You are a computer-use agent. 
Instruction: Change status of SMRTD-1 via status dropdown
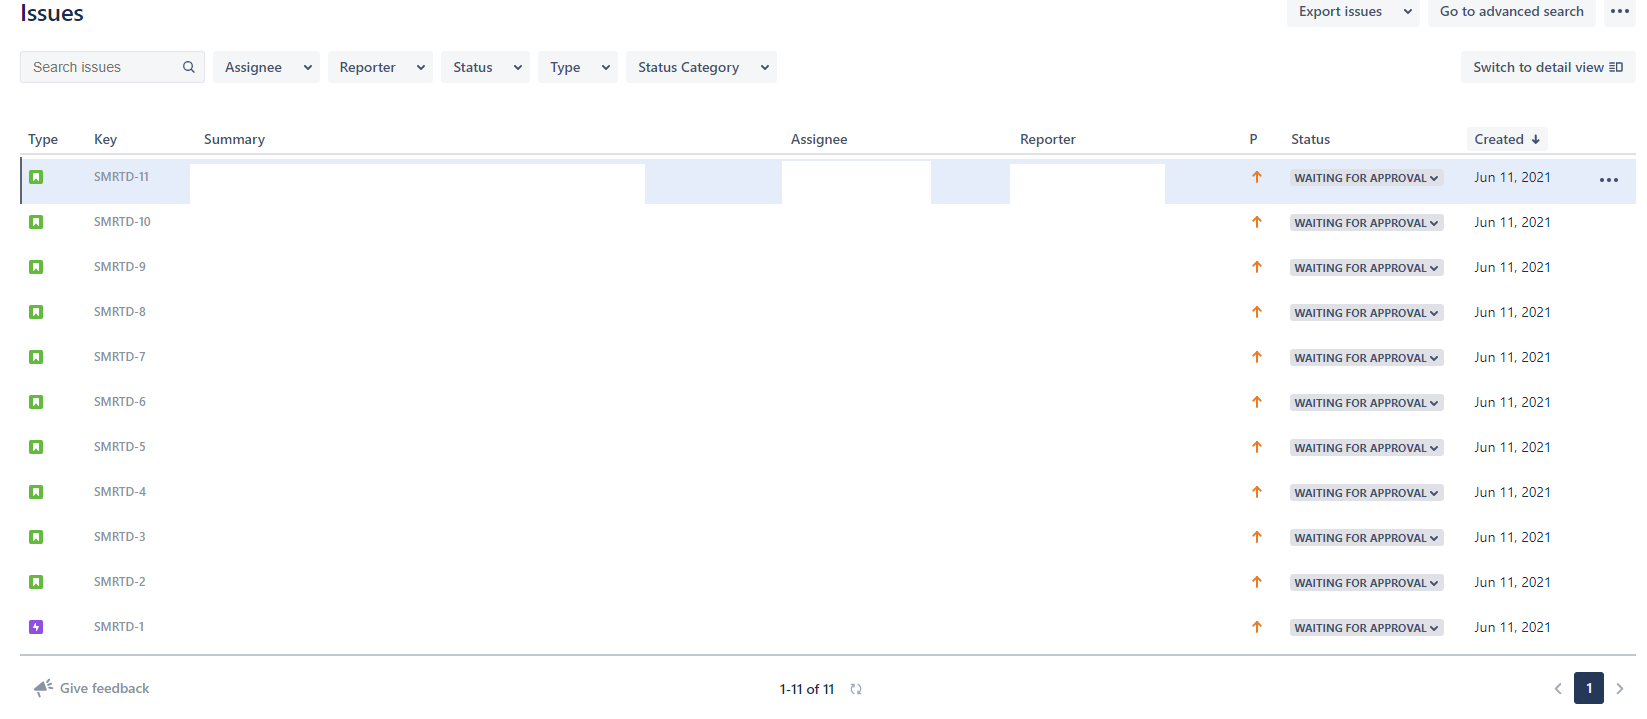[1366, 628]
